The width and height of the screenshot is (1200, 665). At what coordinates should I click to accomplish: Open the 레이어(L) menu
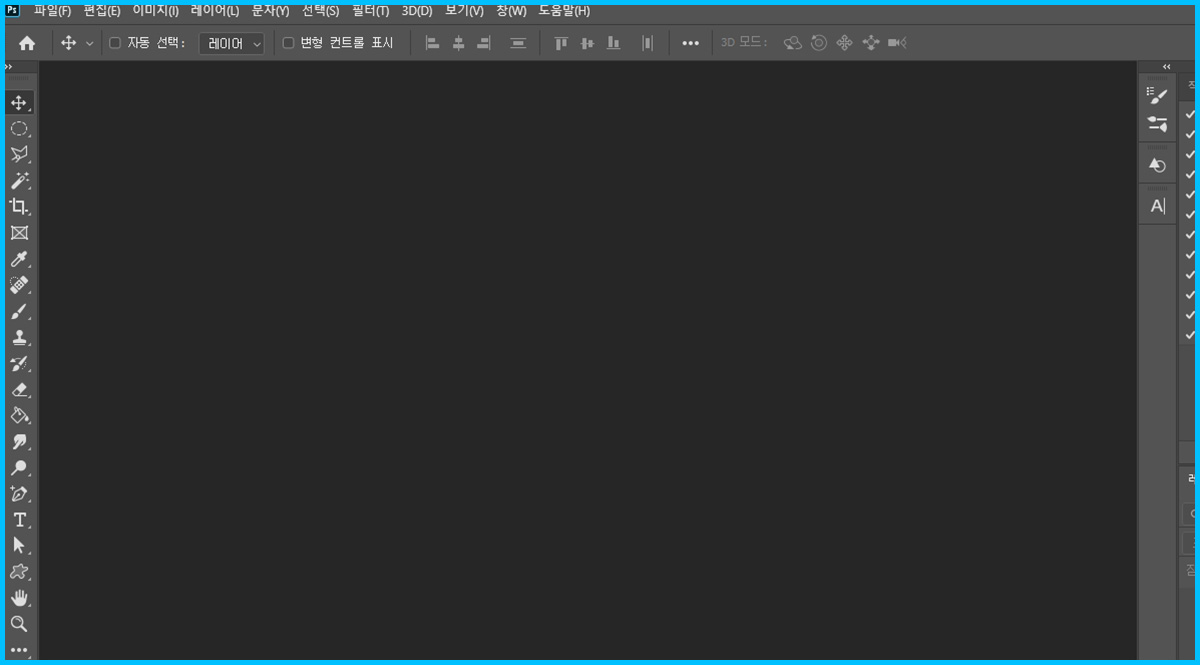215,11
